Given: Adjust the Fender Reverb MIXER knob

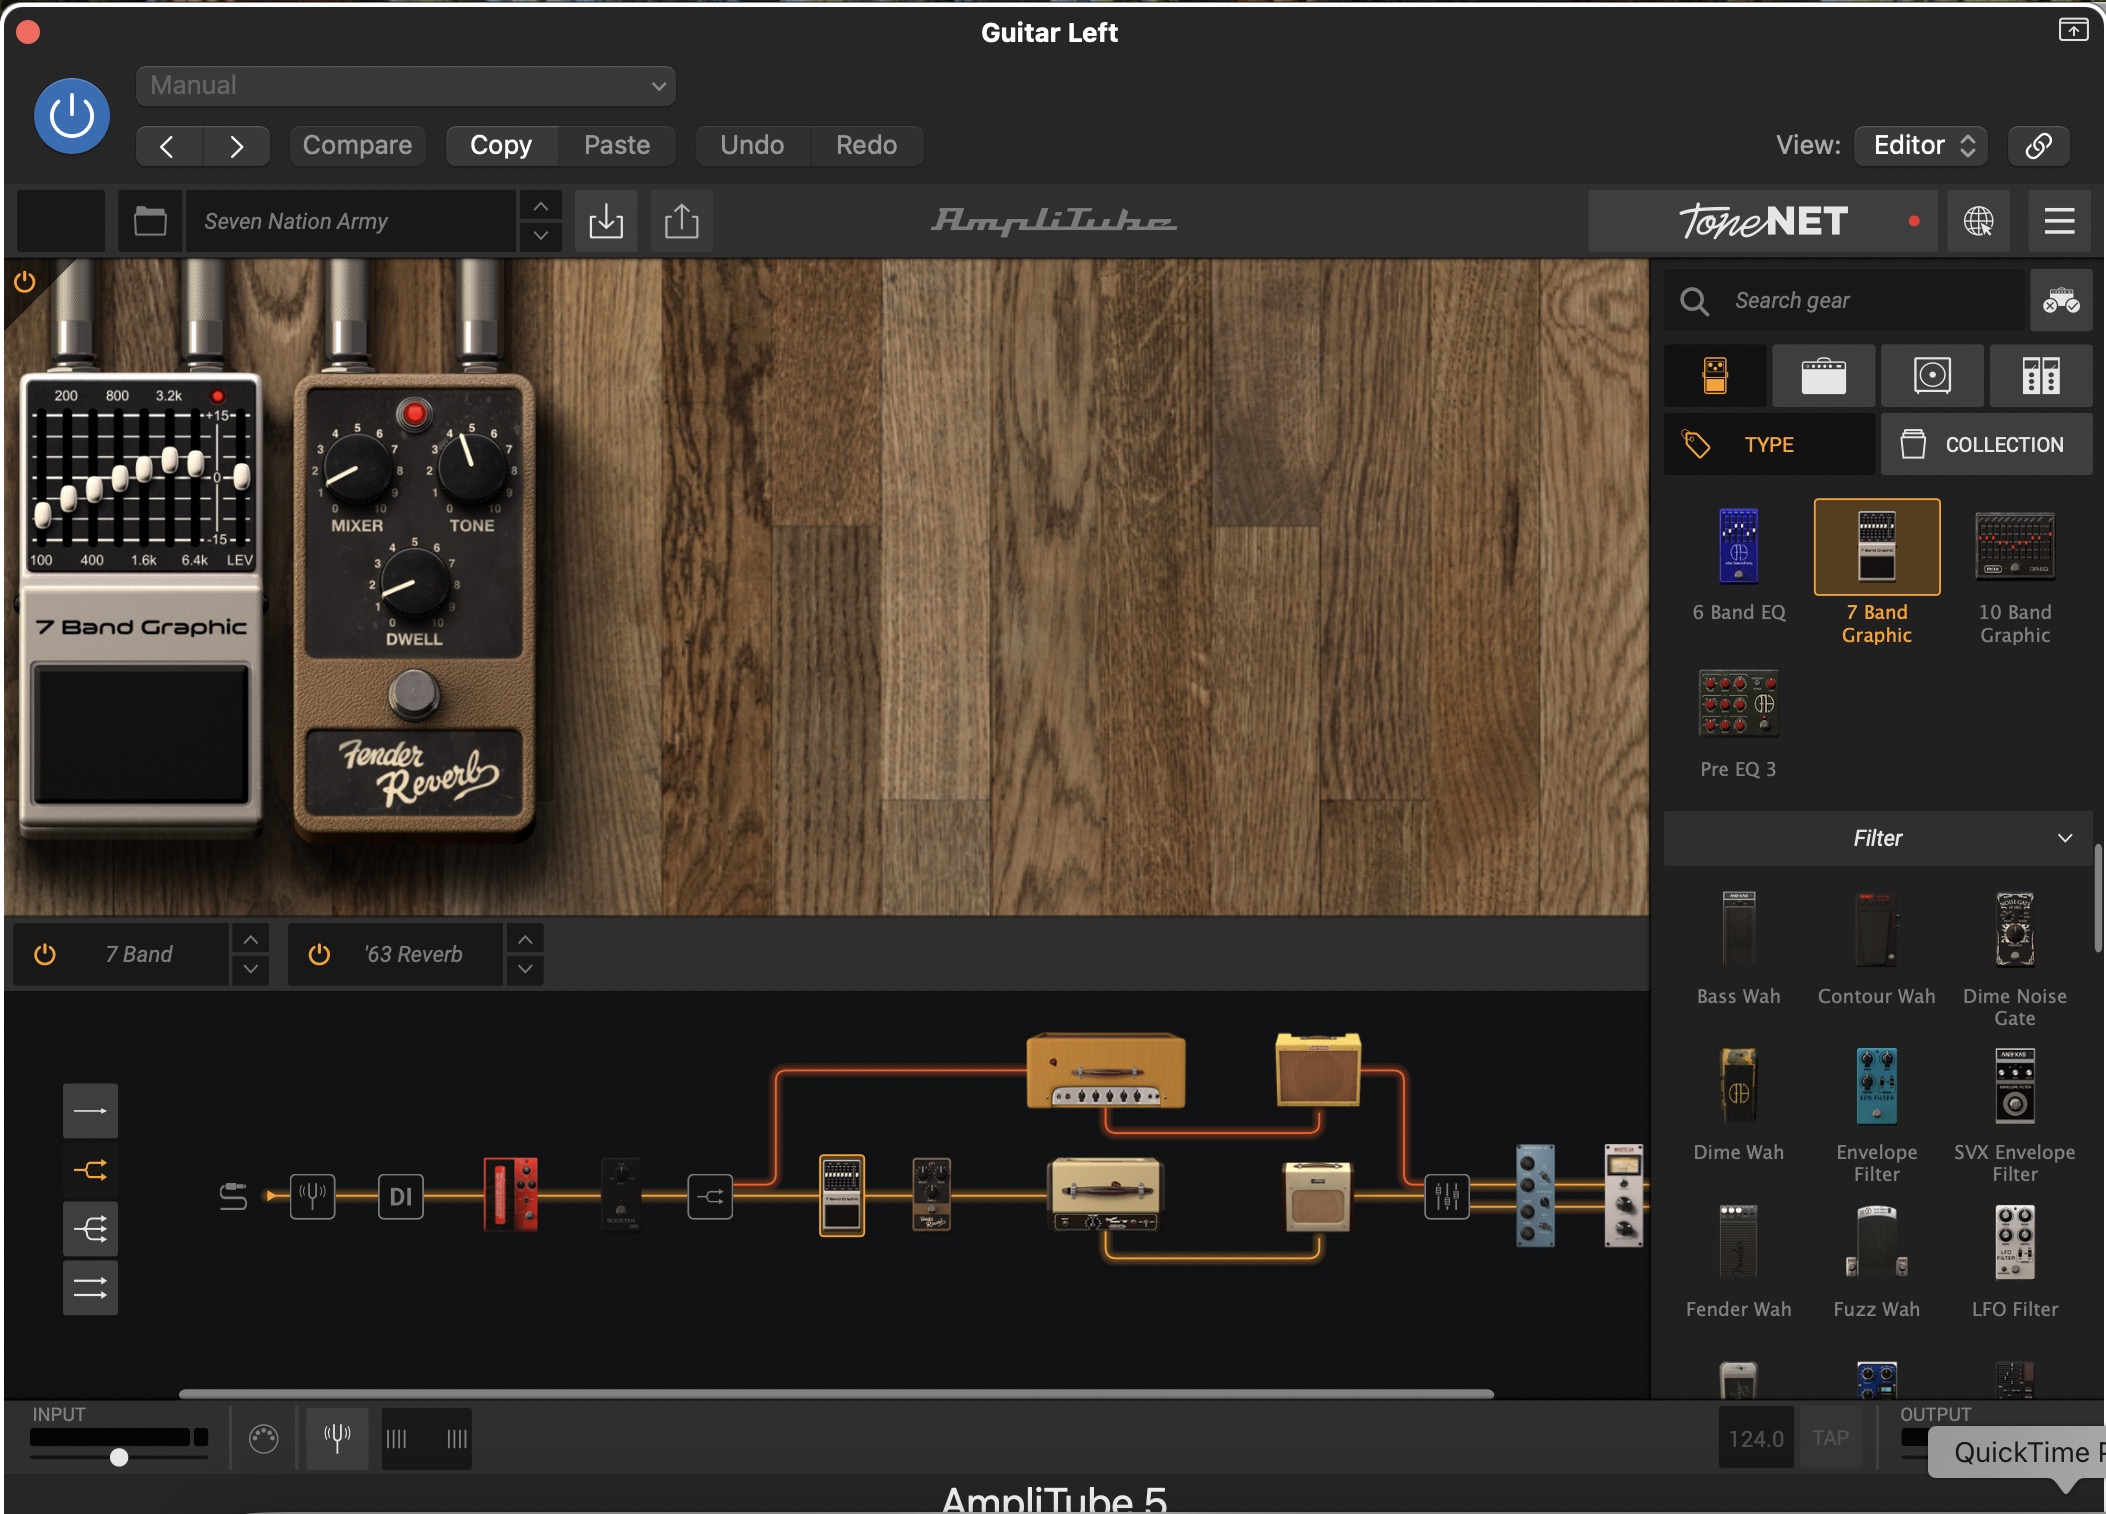Looking at the screenshot, I should click(x=357, y=469).
